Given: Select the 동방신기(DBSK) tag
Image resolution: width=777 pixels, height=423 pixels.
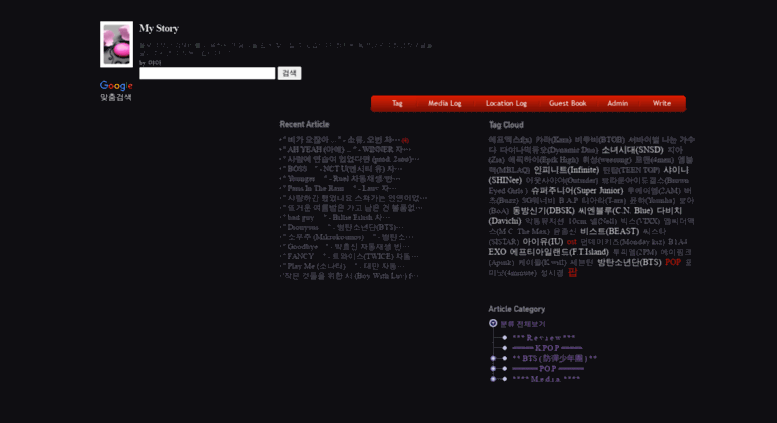Looking at the screenshot, I should 543,211.
